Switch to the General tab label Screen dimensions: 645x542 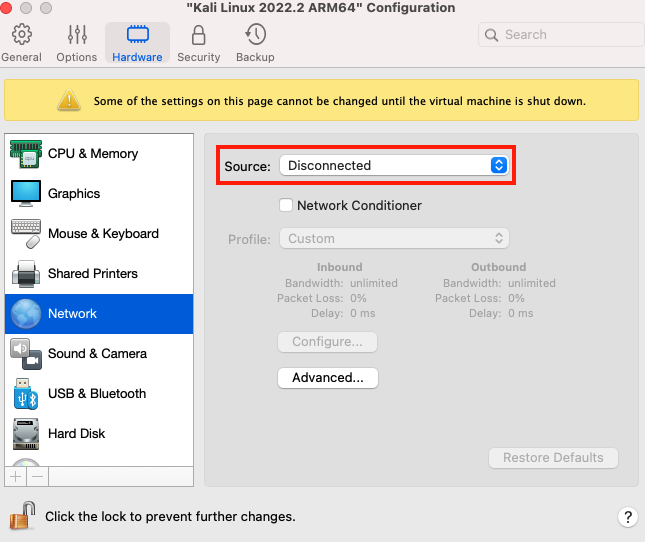[x=21, y=57]
